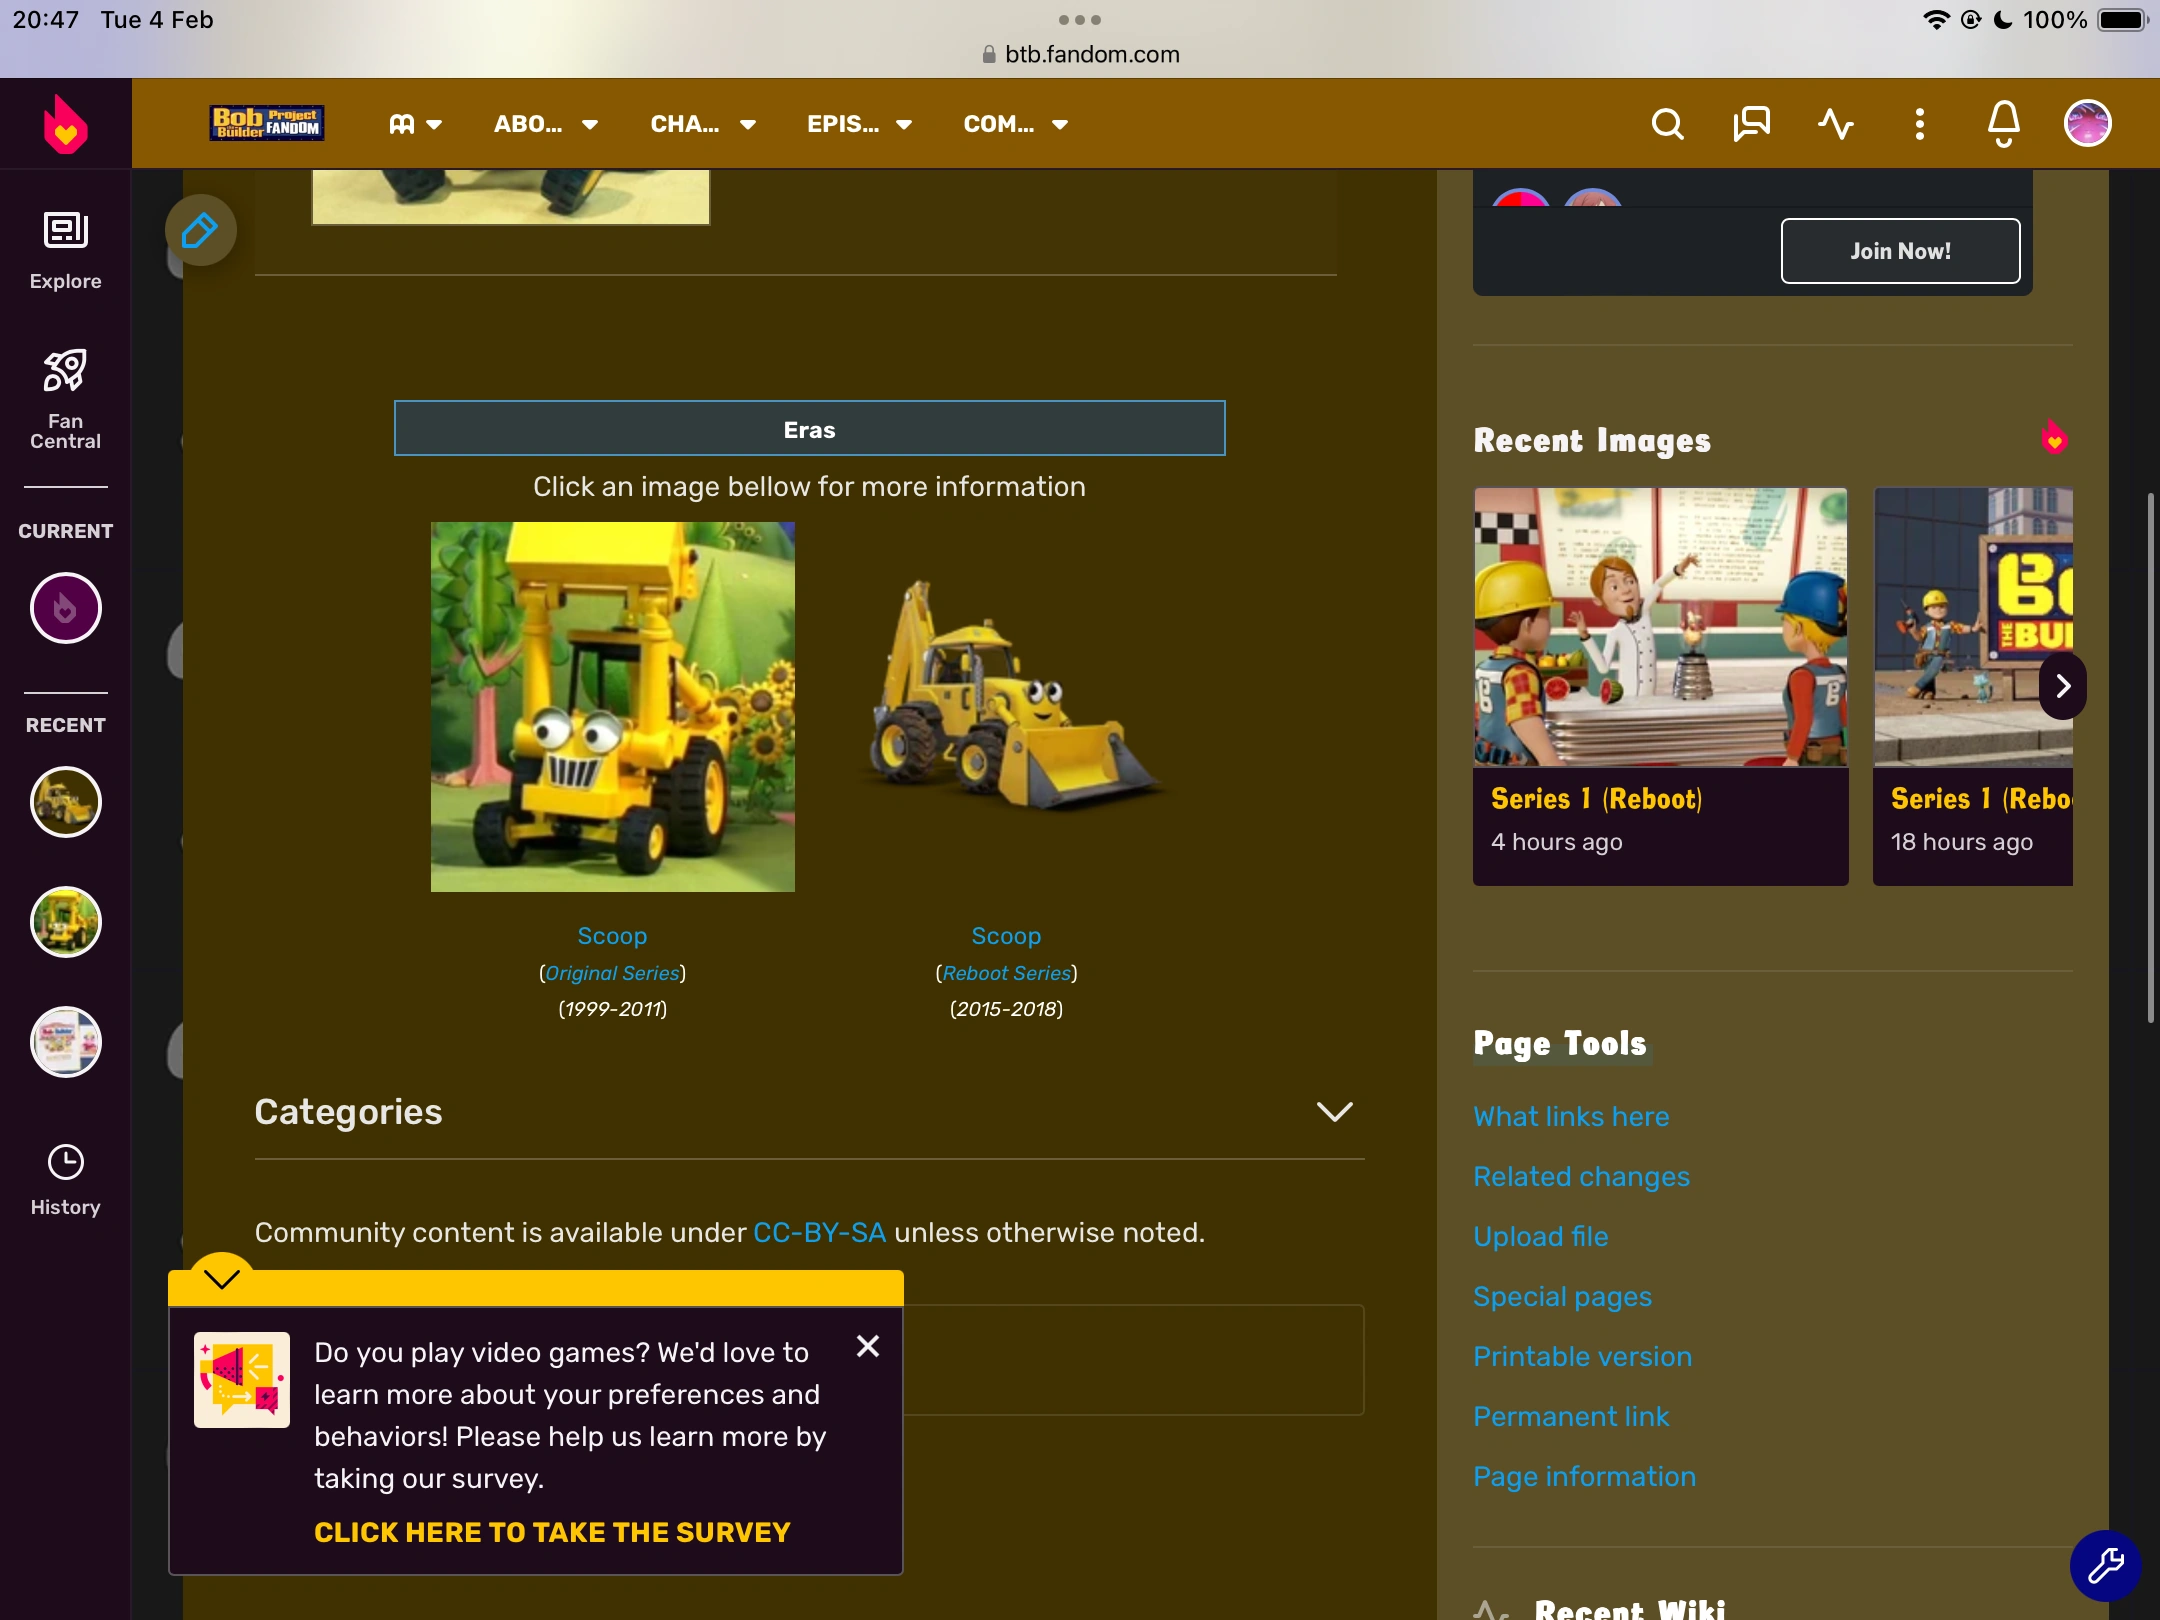Image resolution: width=2160 pixels, height=1620 pixels.
Task: Open the EPISODES menu
Action: [858, 123]
